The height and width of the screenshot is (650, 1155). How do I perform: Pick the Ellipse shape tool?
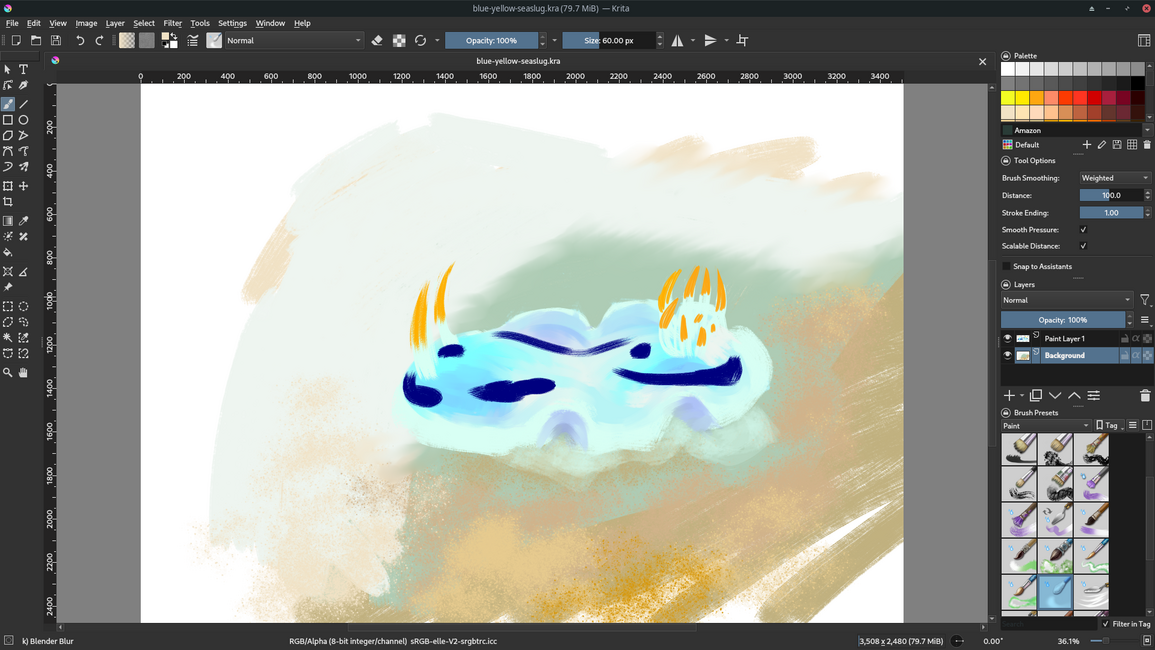23,120
